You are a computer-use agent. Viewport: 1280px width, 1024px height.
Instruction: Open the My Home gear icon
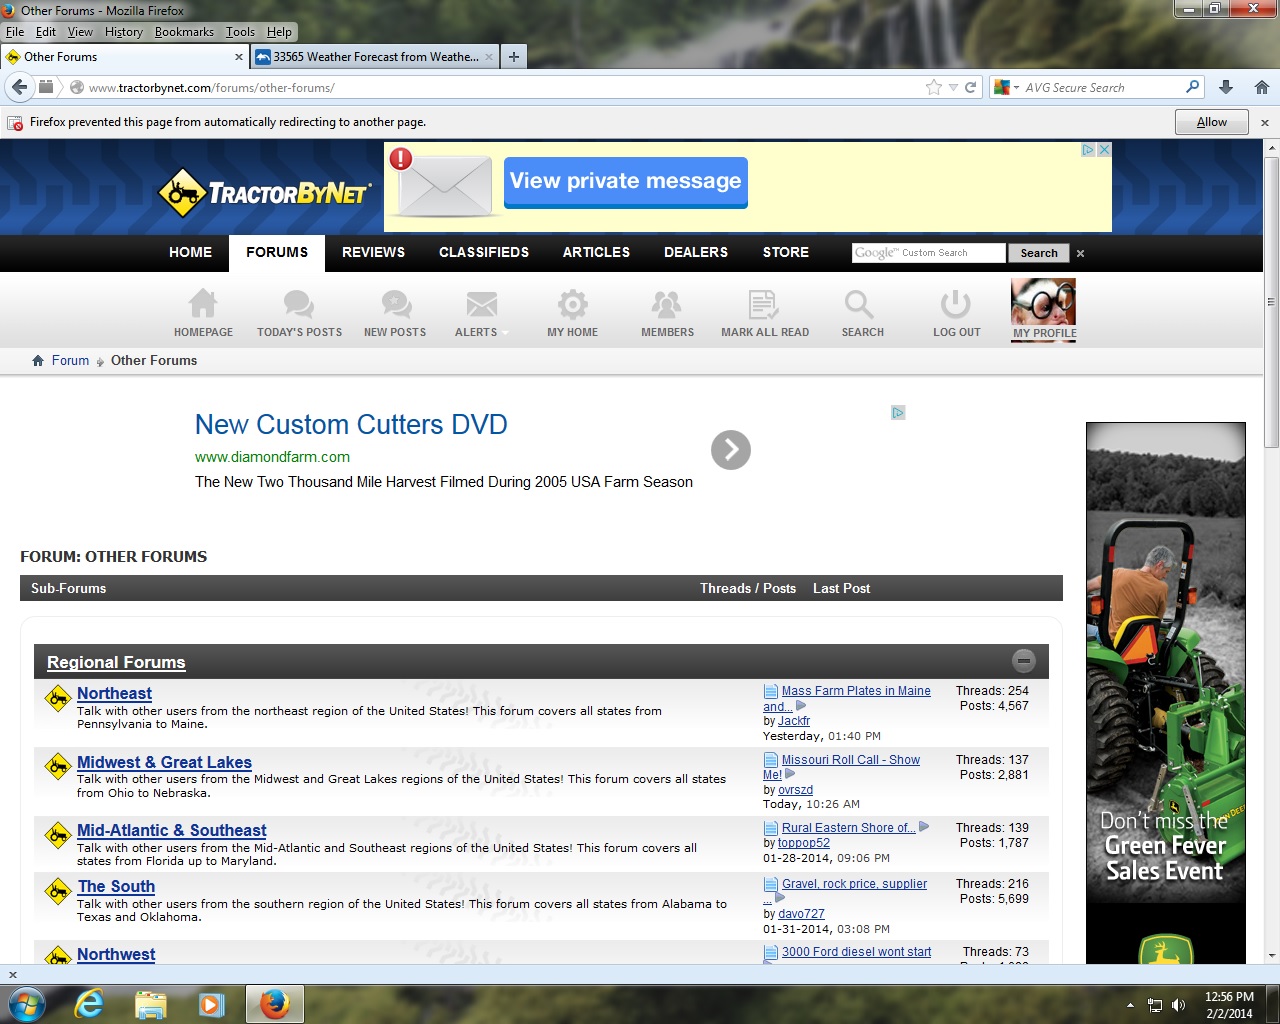[572, 304]
